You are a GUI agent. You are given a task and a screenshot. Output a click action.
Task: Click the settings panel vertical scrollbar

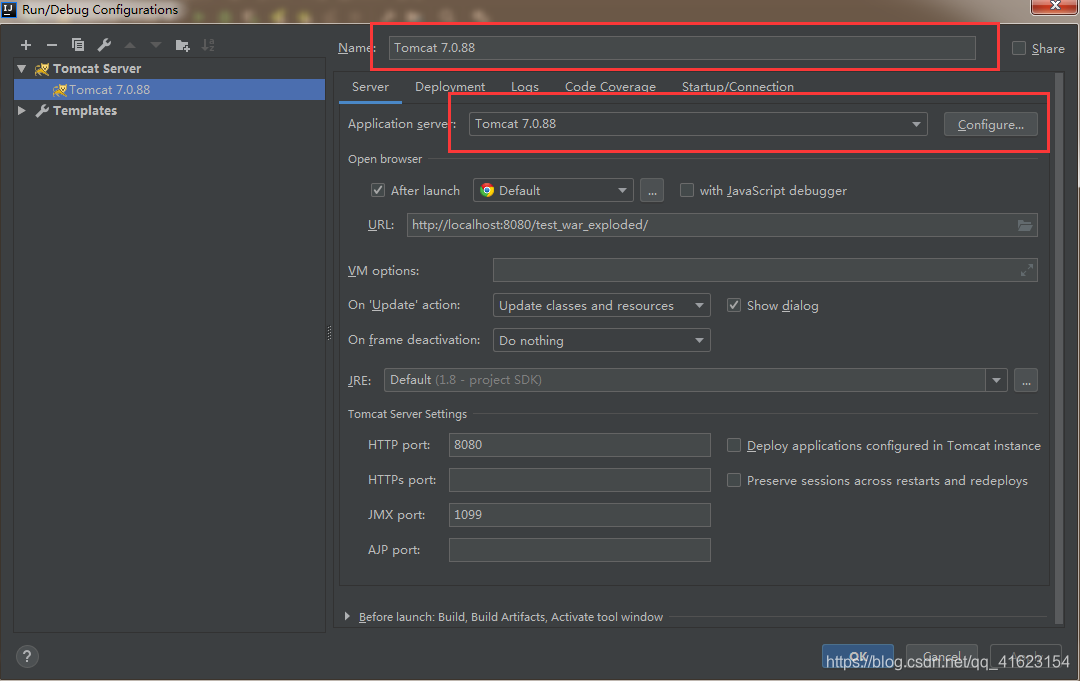1059,347
